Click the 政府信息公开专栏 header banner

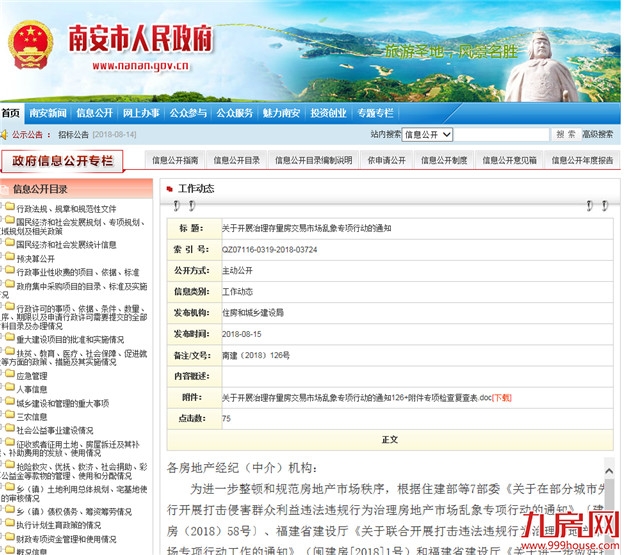pos(62,161)
